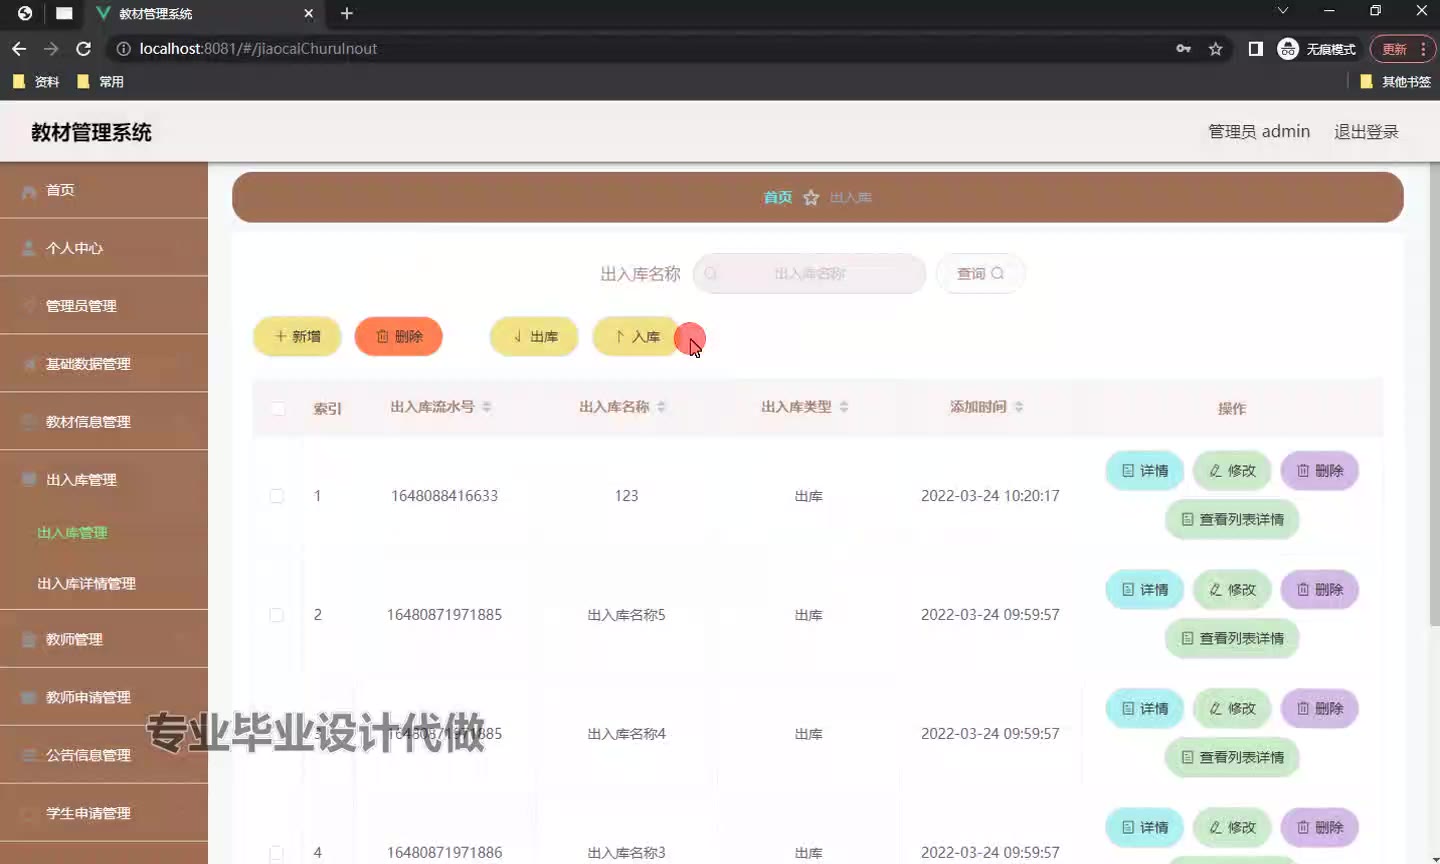Click 删除 for 出入库名称5 row
This screenshot has width=1440, height=864.
(1320, 589)
